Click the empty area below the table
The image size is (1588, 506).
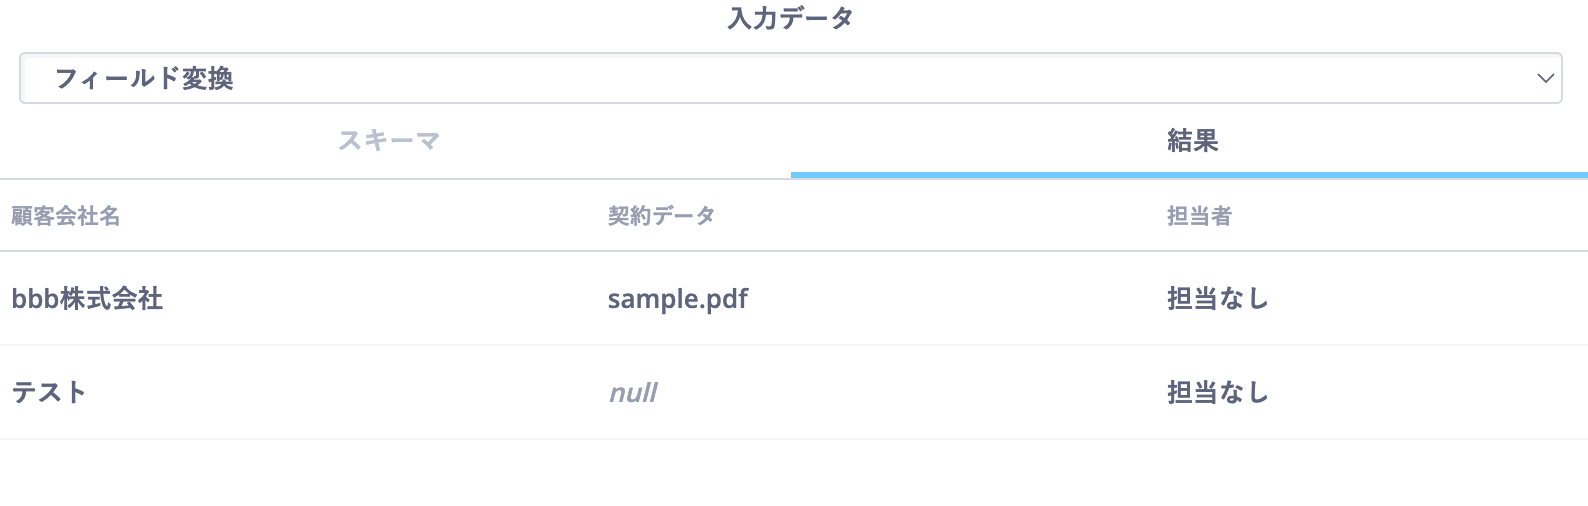pos(794,473)
